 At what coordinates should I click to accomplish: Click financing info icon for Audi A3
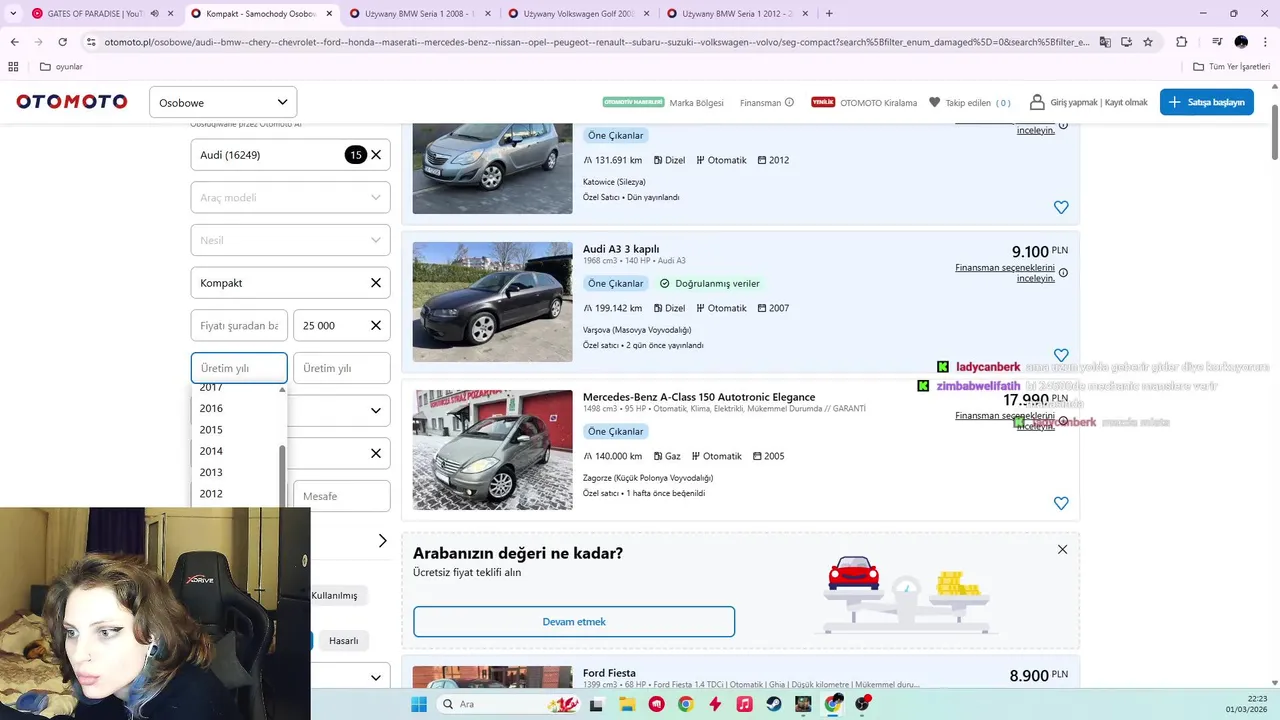[1063, 273]
